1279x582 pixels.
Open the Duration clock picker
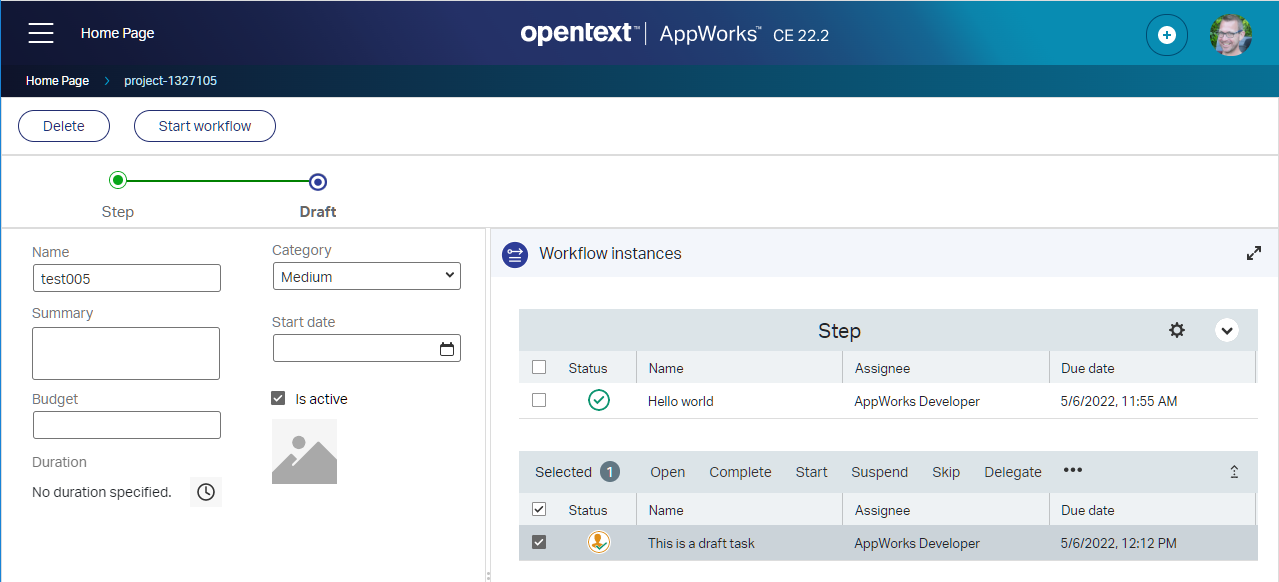[206, 492]
